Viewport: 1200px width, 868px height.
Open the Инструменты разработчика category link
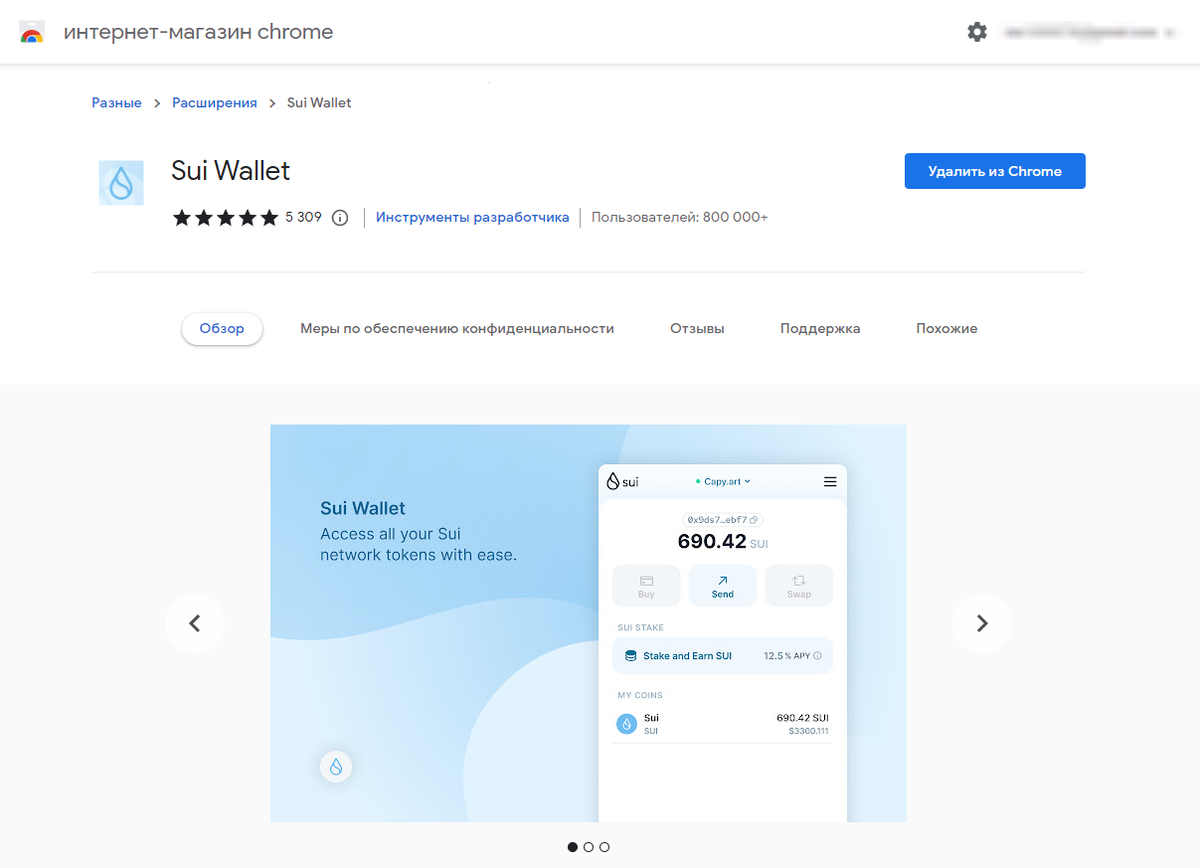point(473,217)
